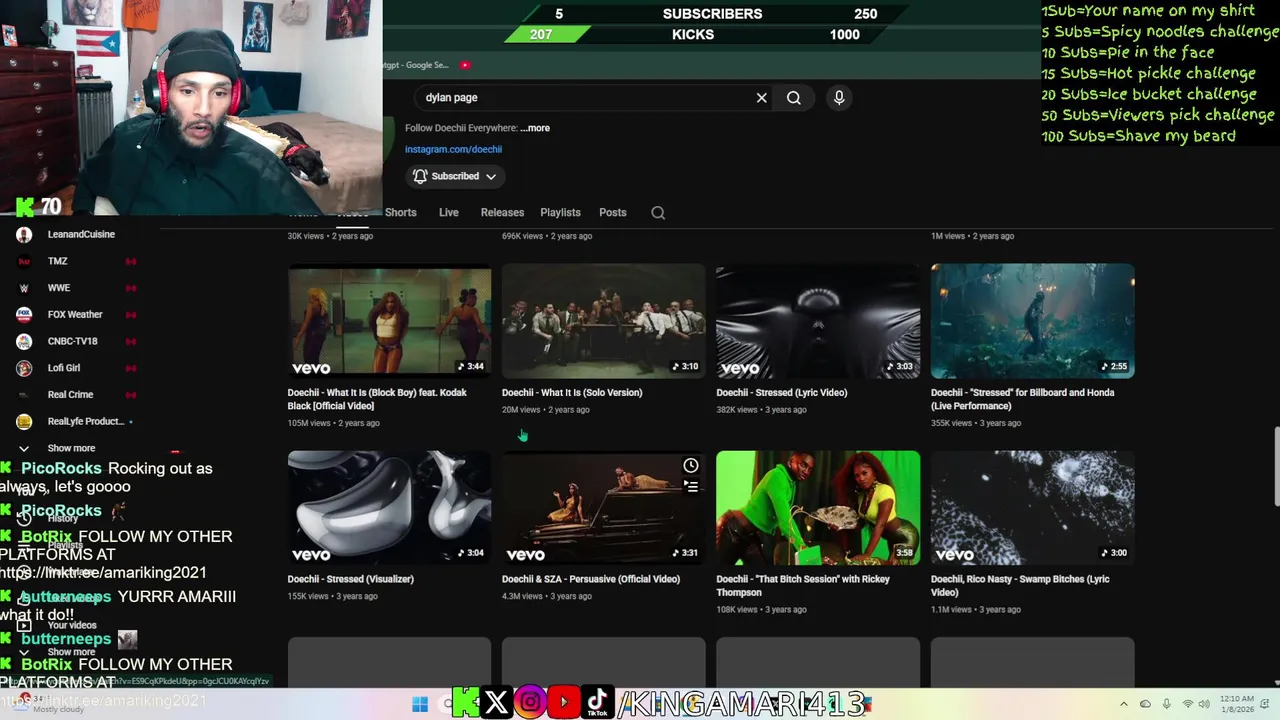Open the Windows Start menu

click(420, 704)
